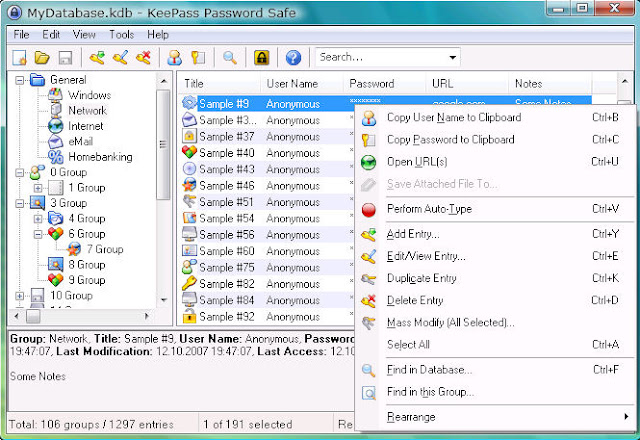Click the Add Entry key toolbar icon
This screenshot has width=640, height=440.
(x=97, y=58)
